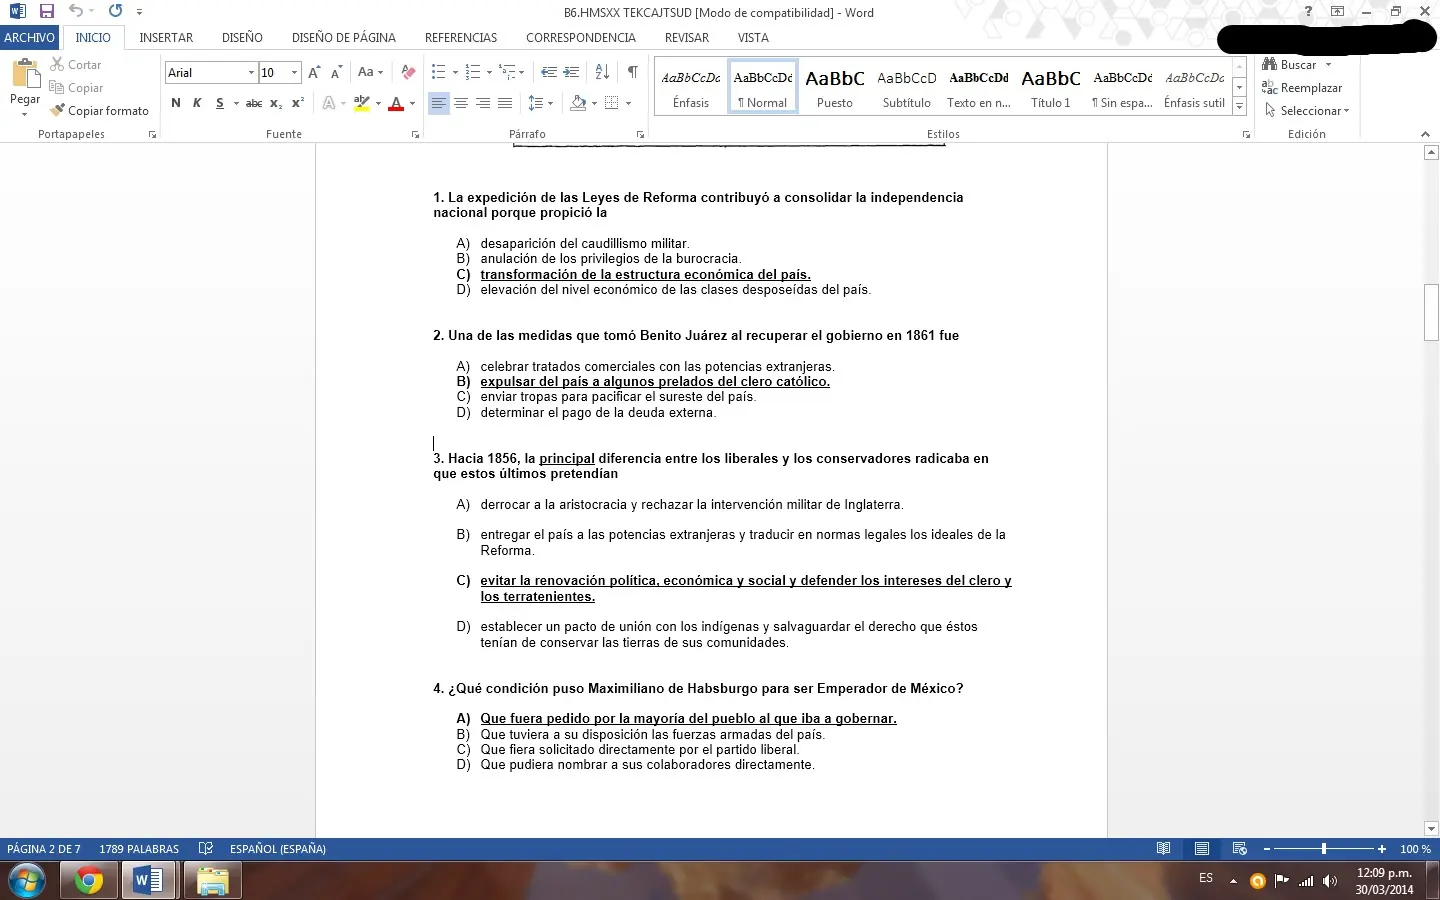Click the volume speaker tray icon
This screenshot has width=1440, height=900.
pyautogui.click(x=1329, y=881)
